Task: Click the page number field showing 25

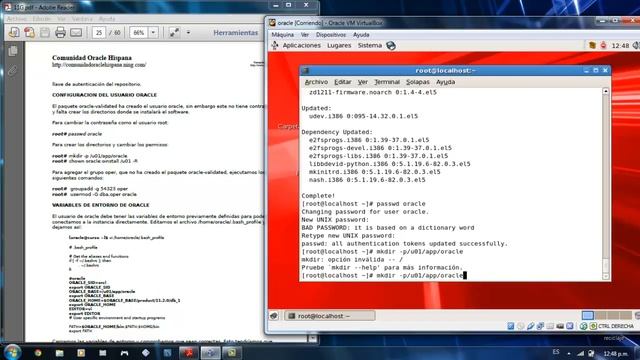Action: click(x=99, y=33)
